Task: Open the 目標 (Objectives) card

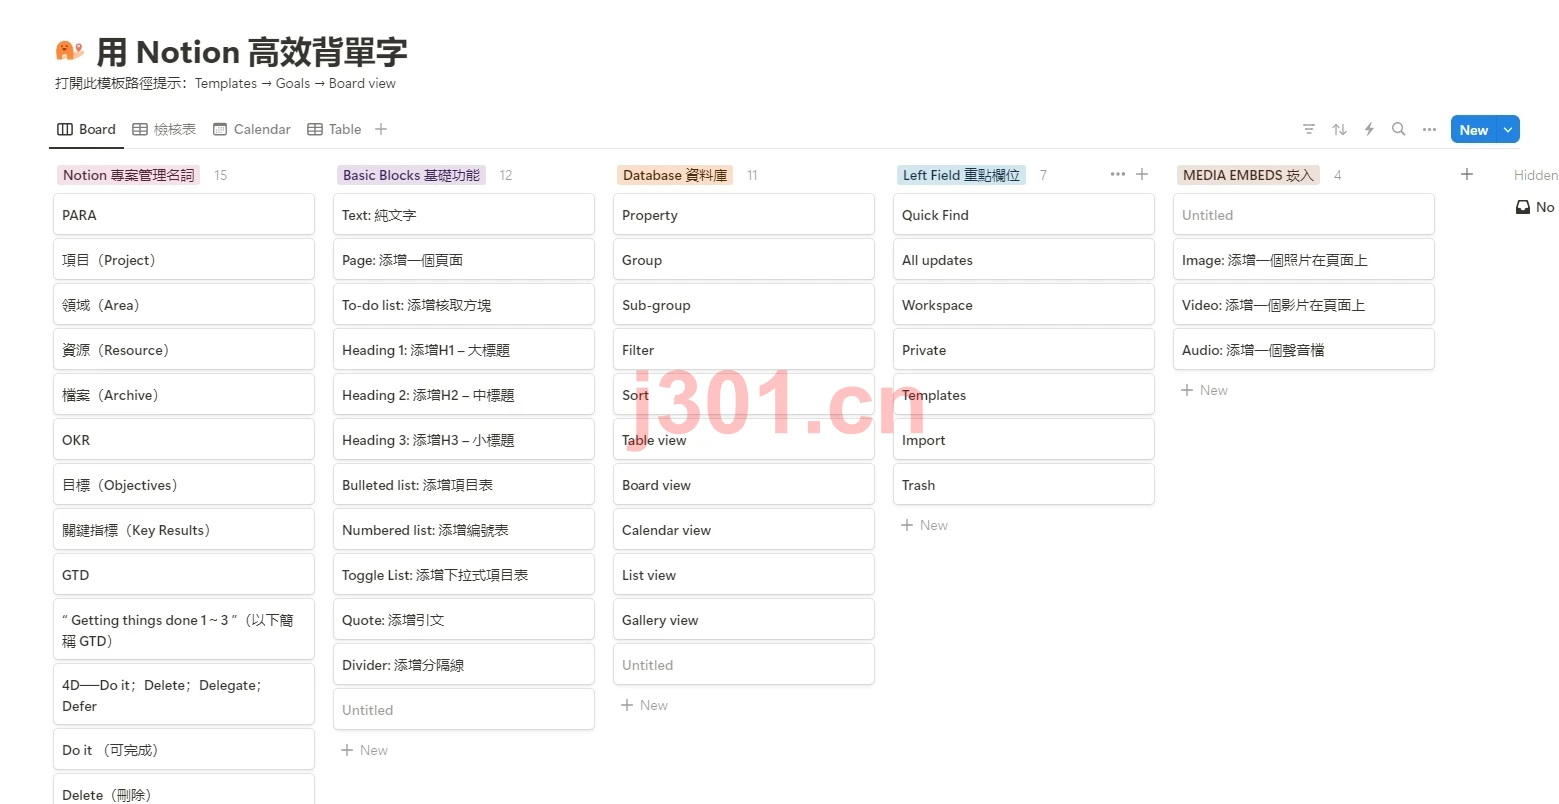Action: [x=184, y=485]
